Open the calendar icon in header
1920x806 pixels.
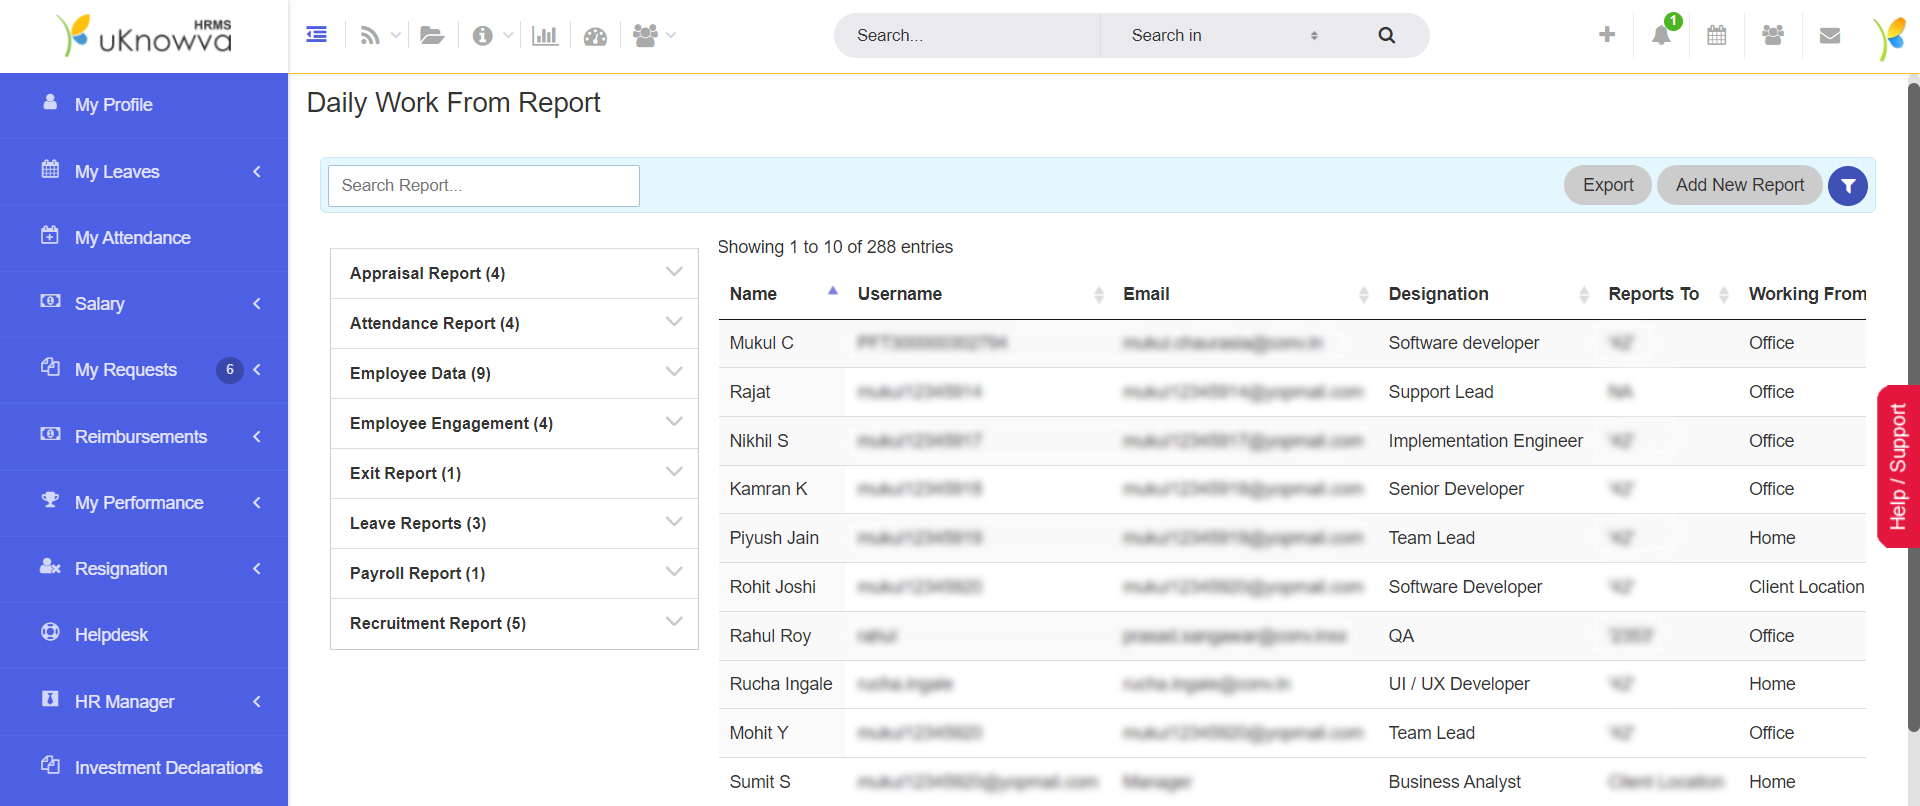point(1717,35)
